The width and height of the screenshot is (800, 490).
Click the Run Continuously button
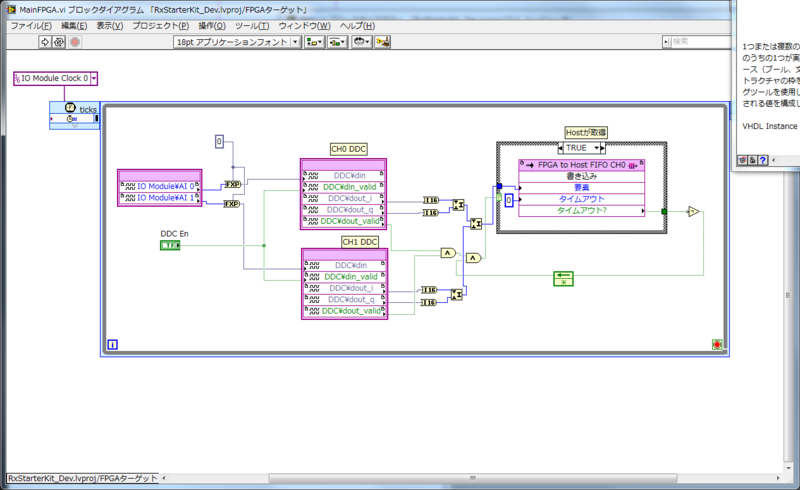[59, 42]
